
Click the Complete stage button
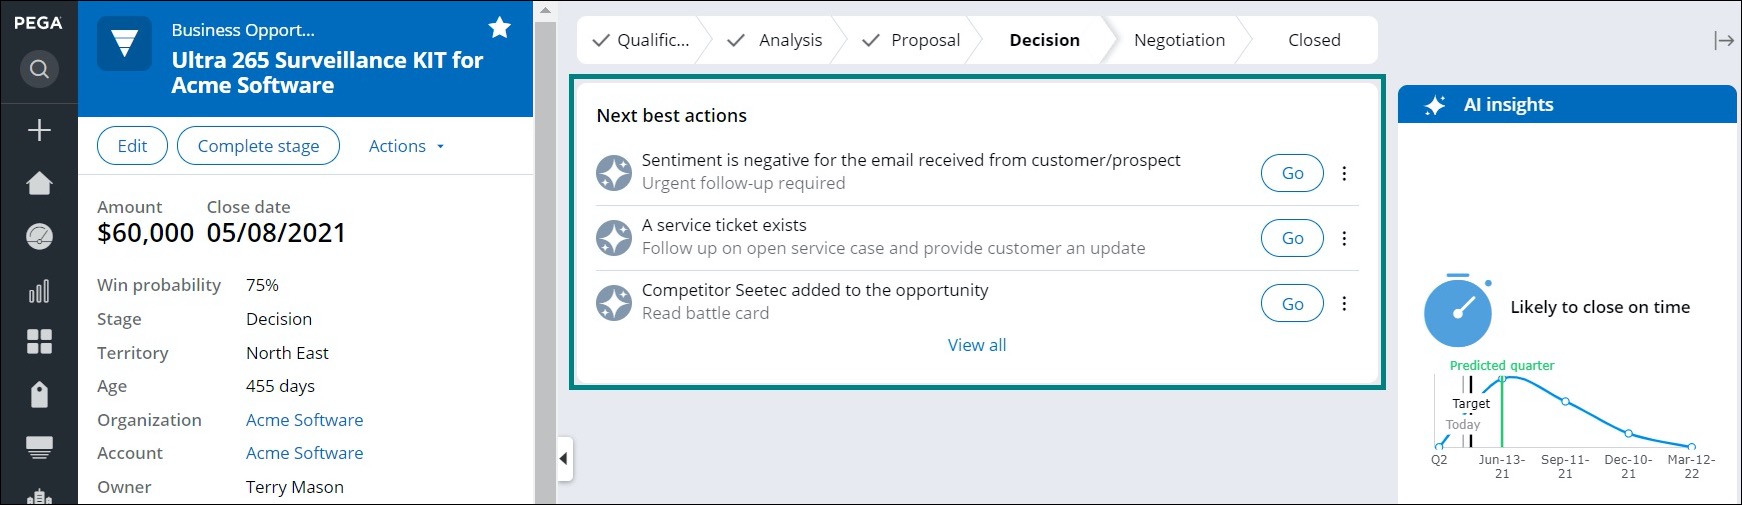pyautogui.click(x=258, y=146)
